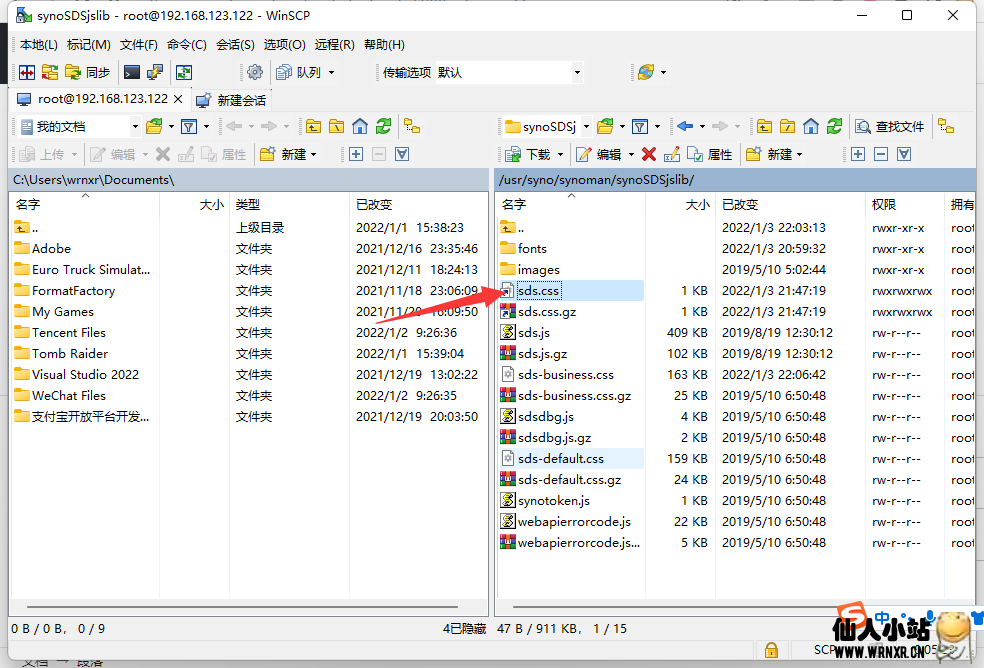Click the Synchronize (同步) toolbar button
The height and width of the screenshot is (668, 984).
point(88,73)
